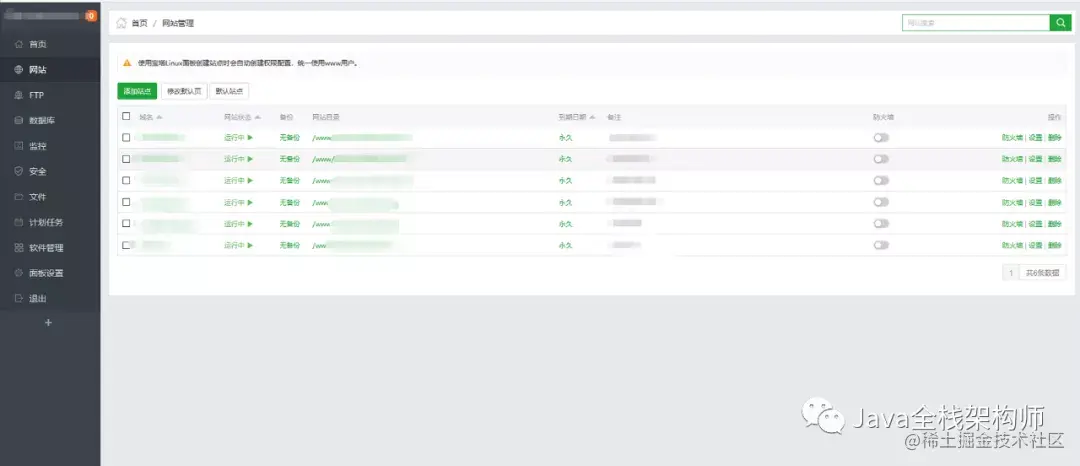Click the plus icon below the sidebar
Viewport: 1080px width, 466px height.
[48, 322]
